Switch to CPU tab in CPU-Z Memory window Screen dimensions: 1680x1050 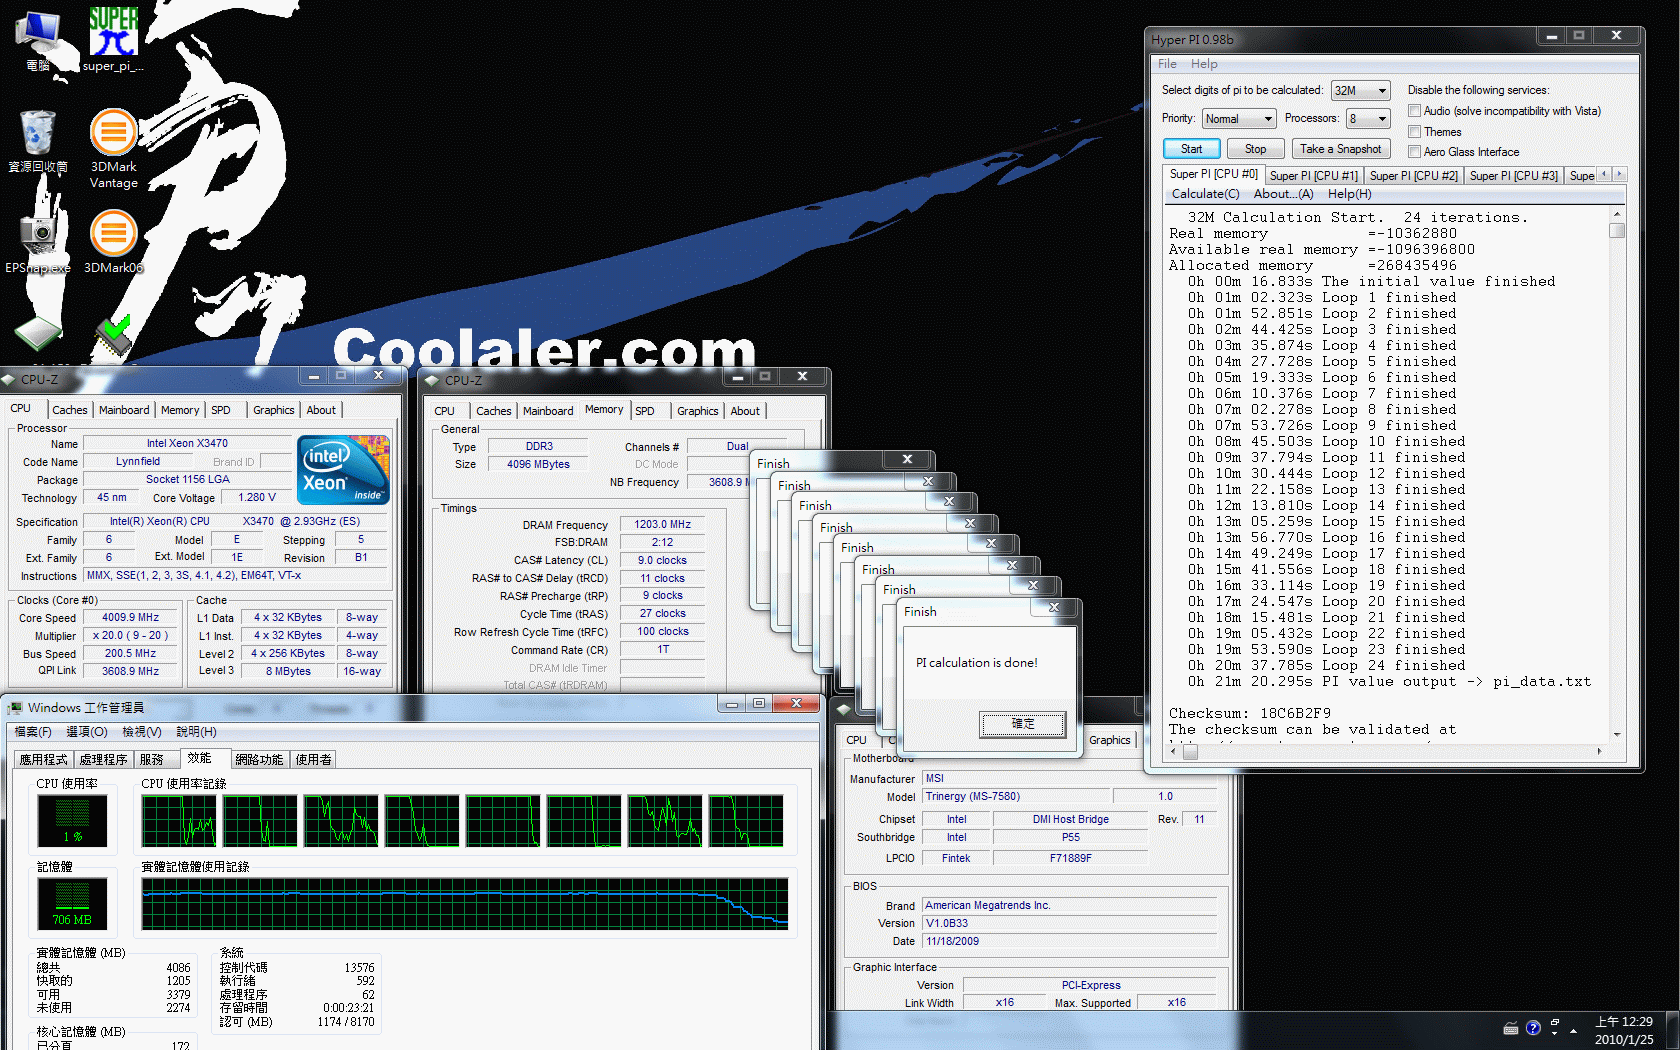tap(445, 411)
